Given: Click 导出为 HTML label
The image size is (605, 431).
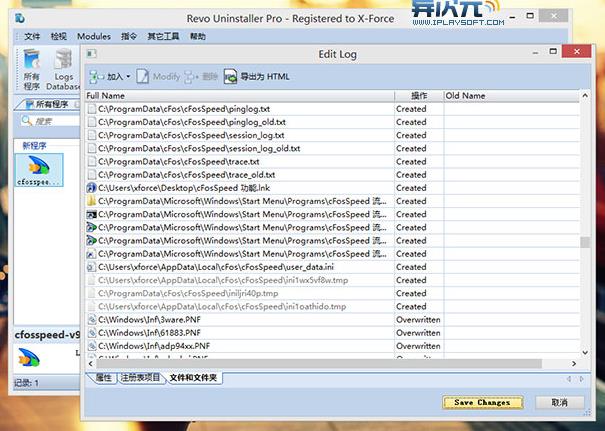Looking at the screenshot, I should point(265,77).
